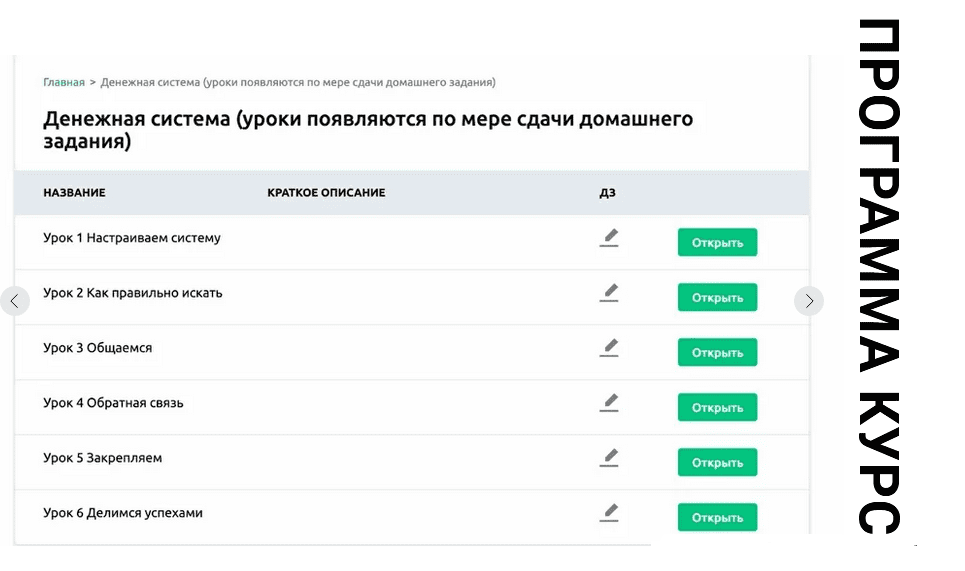
Task: Open lesson Урок 3 Общаемся
Action: pos(717,353)
